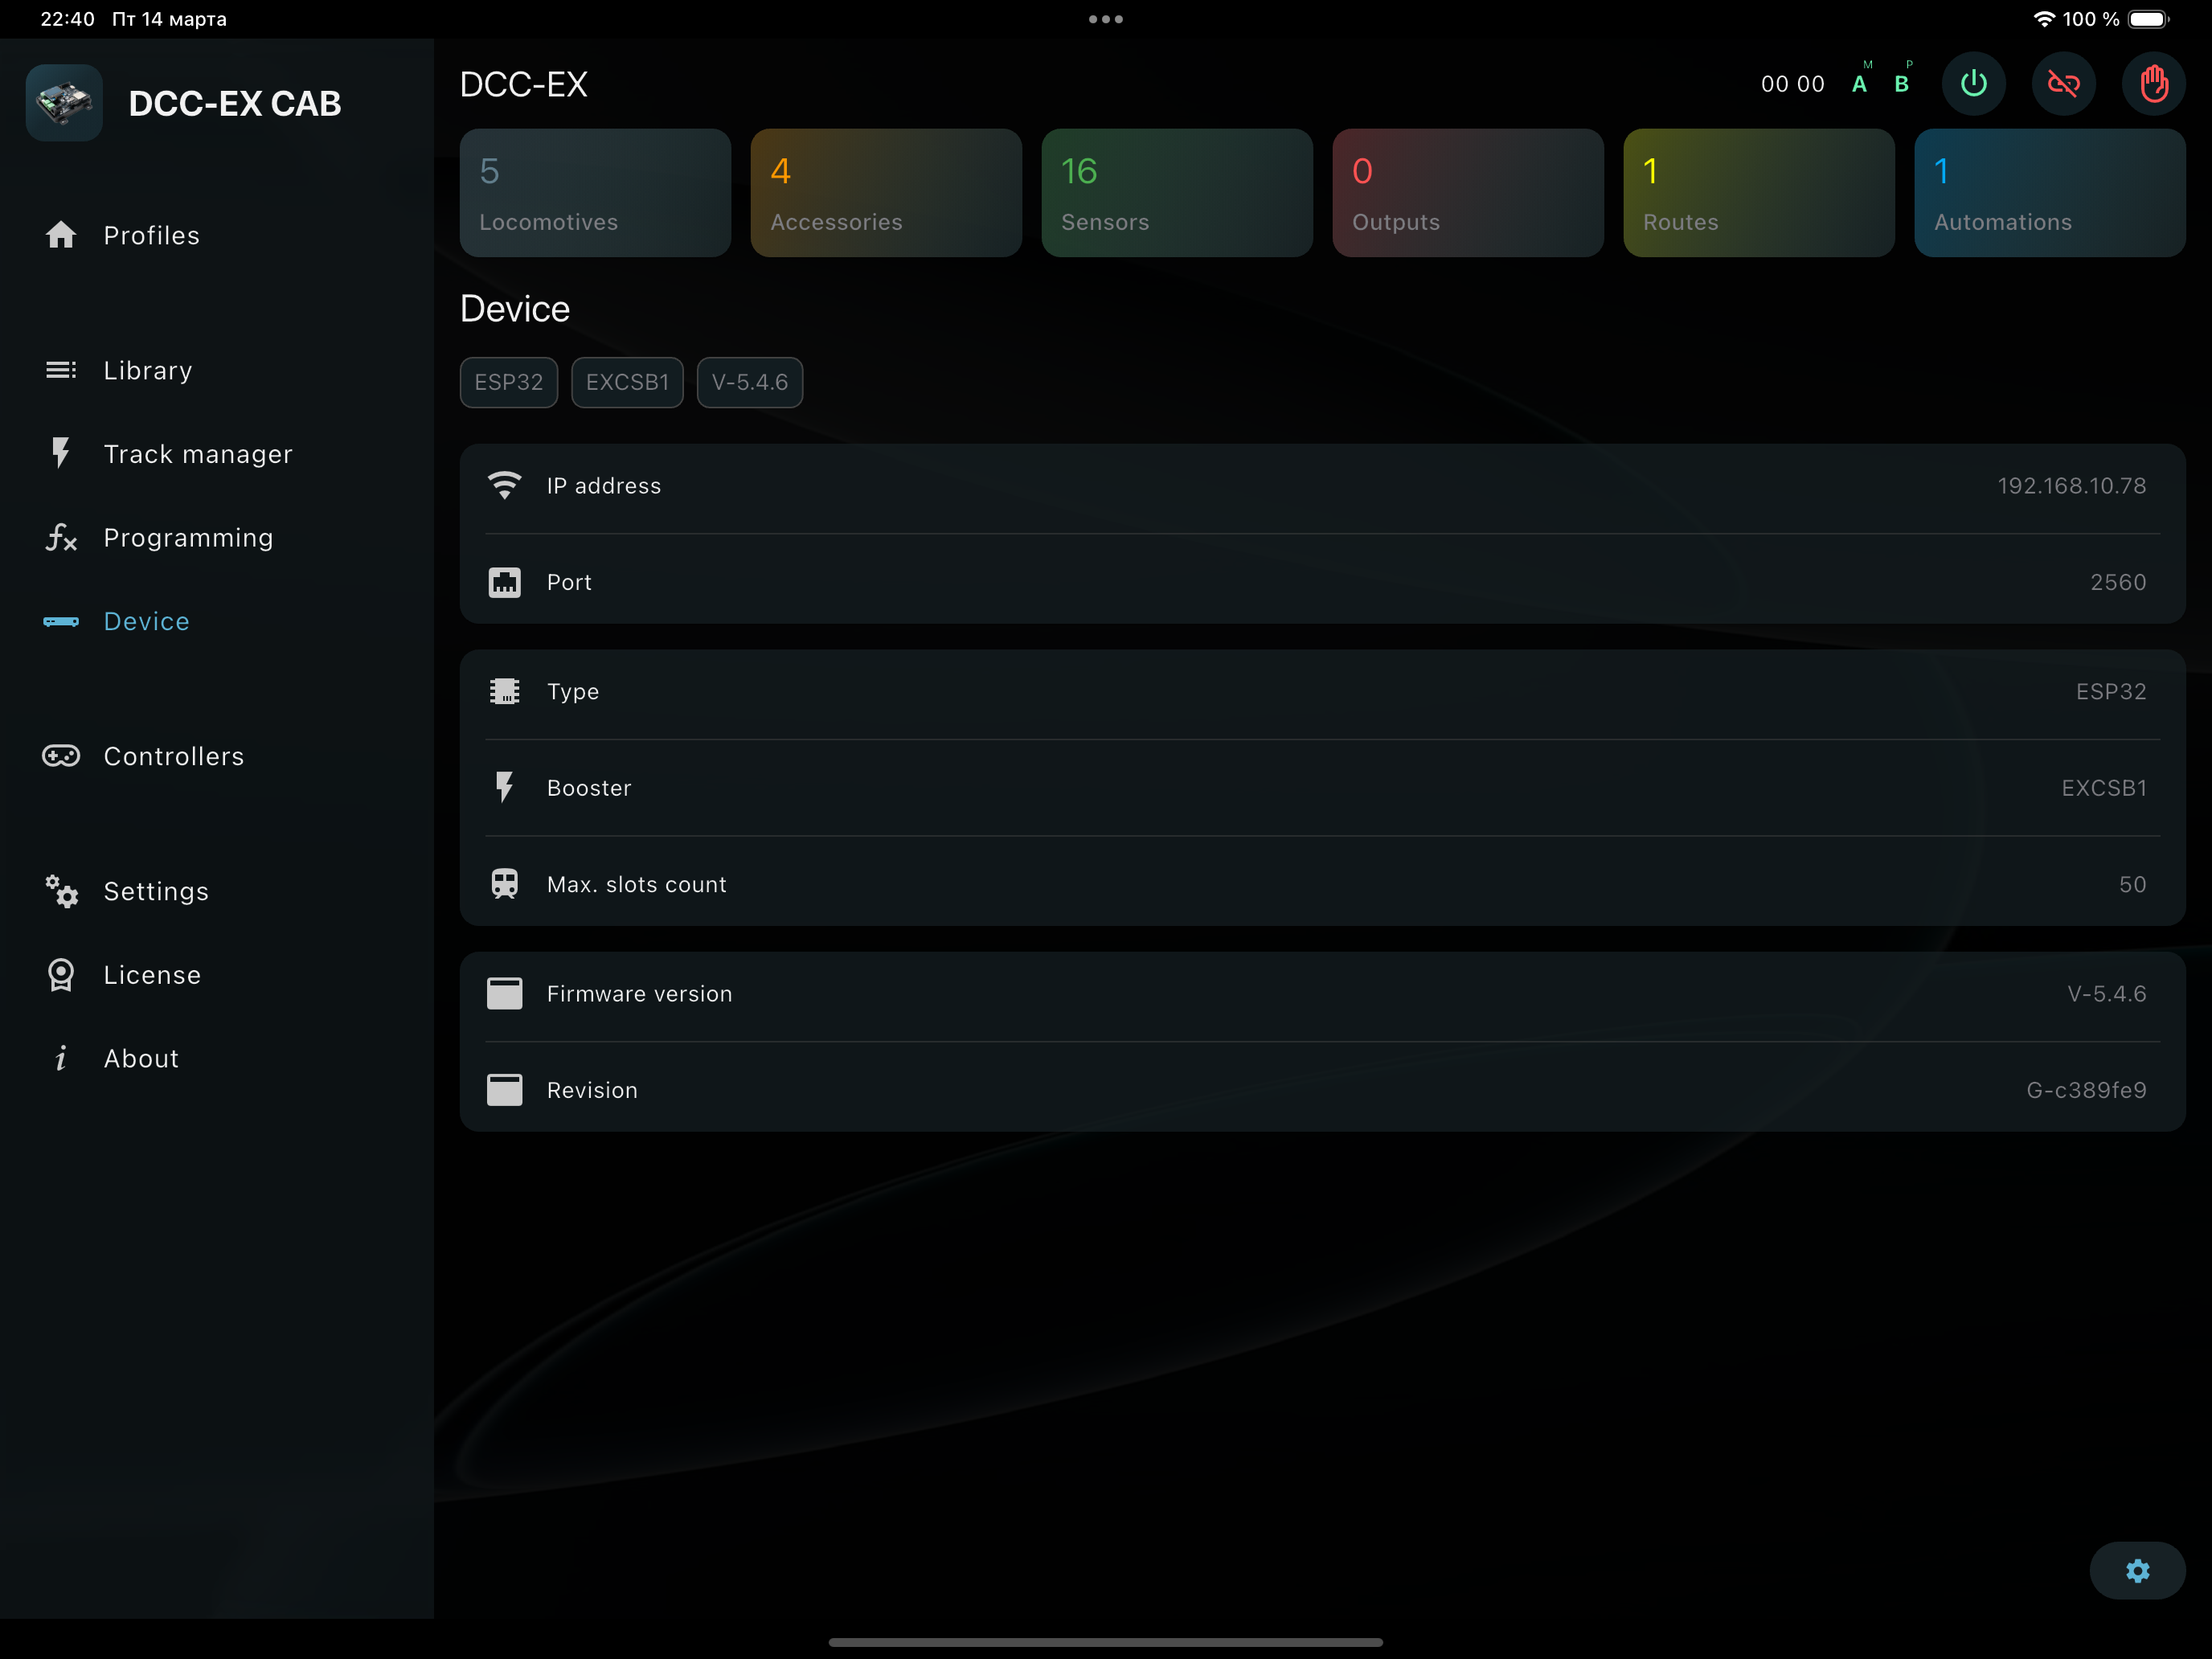The height and width of the screenshot is (1659, 2212).
Task: Click Firmware version value V-5.4.6
Action: pyautogui.click(x=2107, y=993)
